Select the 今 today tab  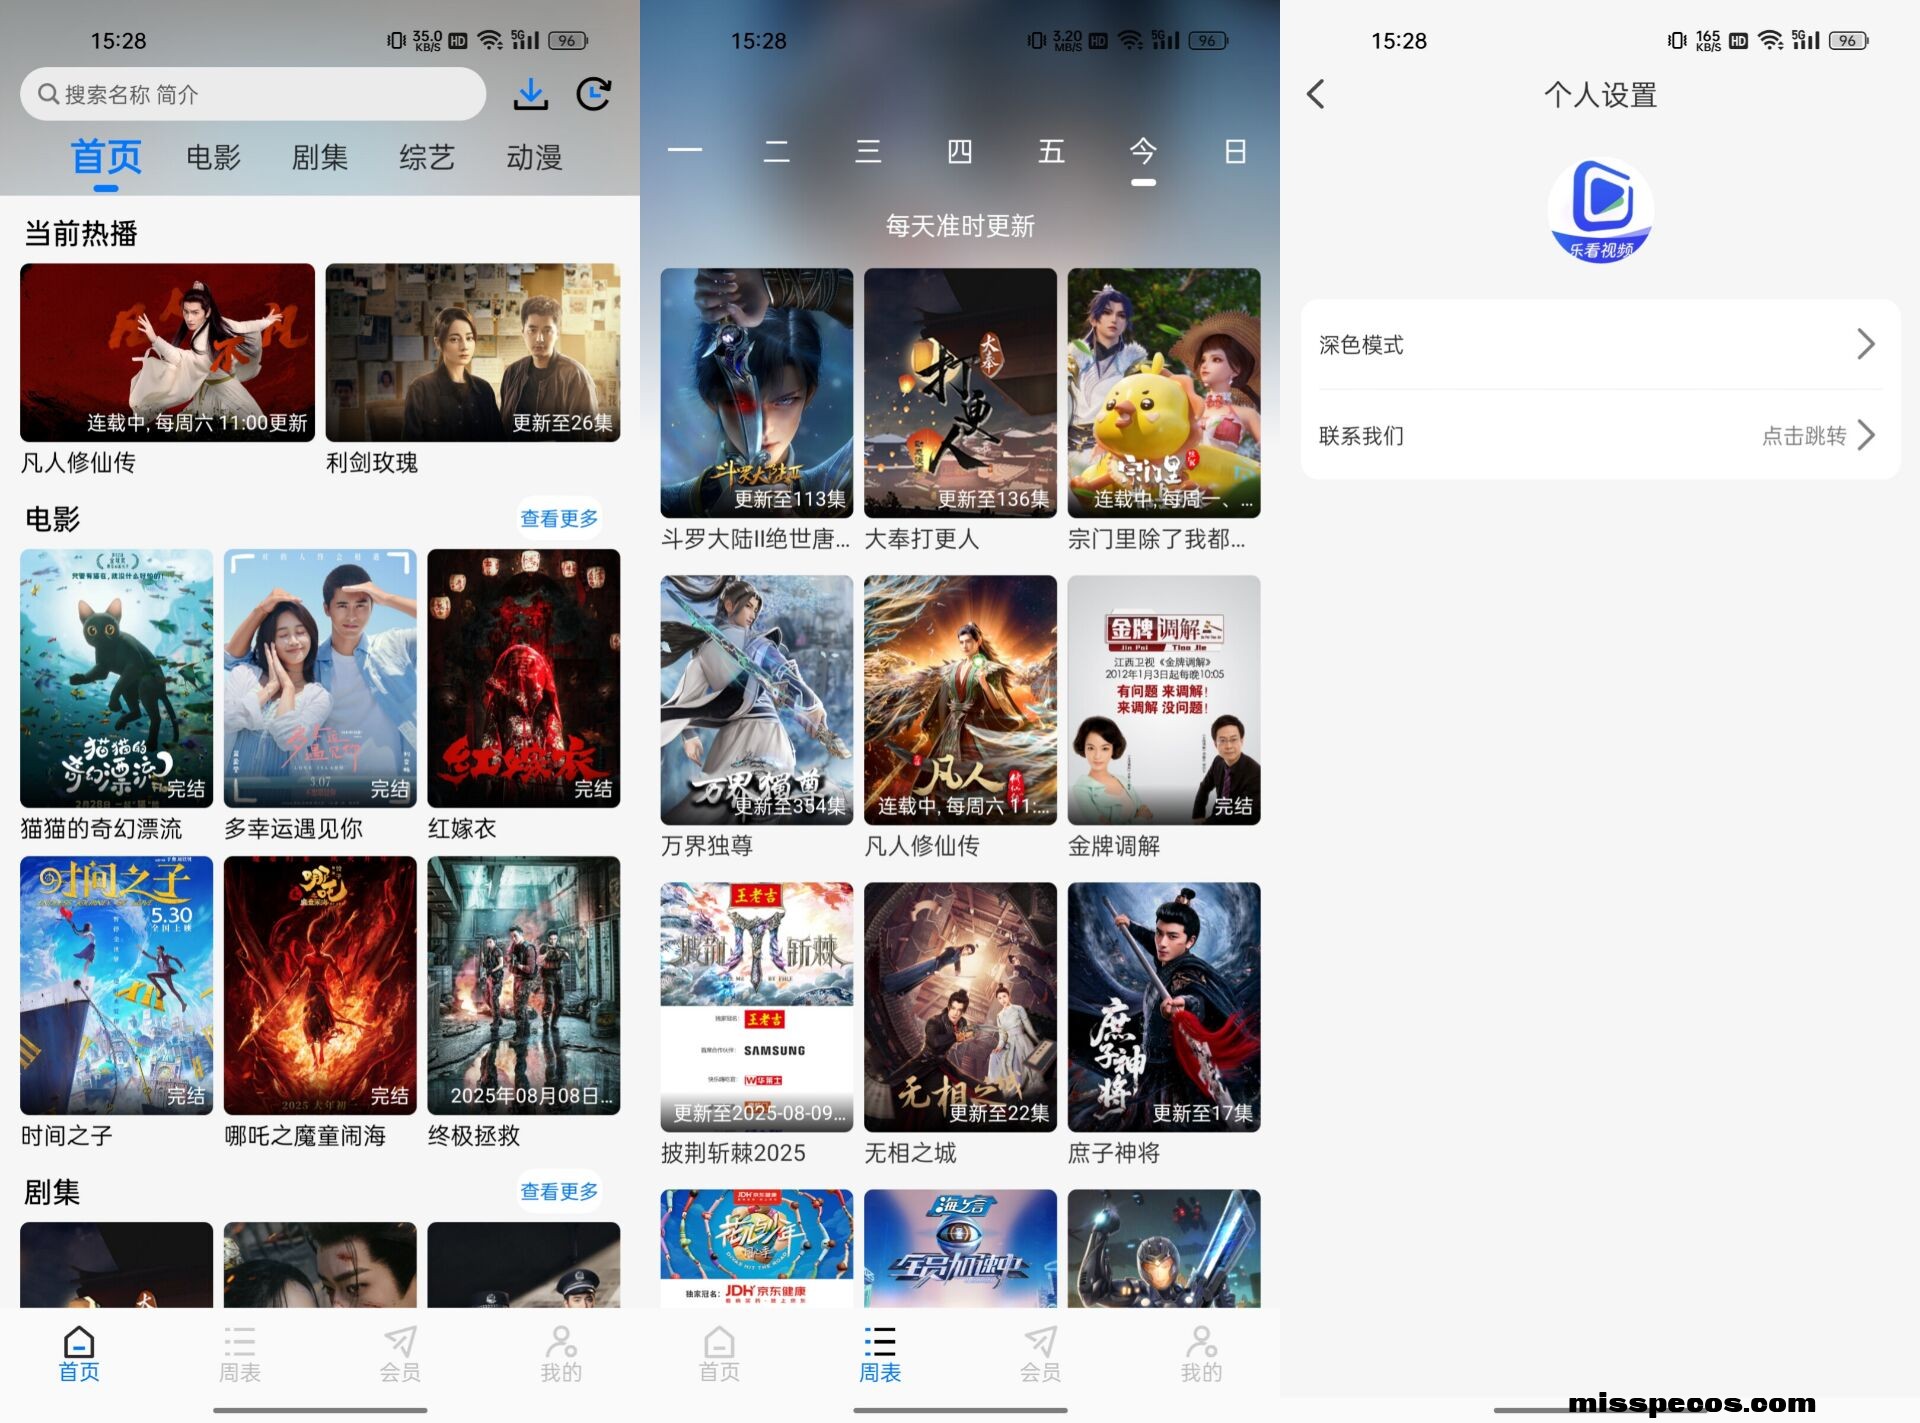click(x=1143, y=151)
